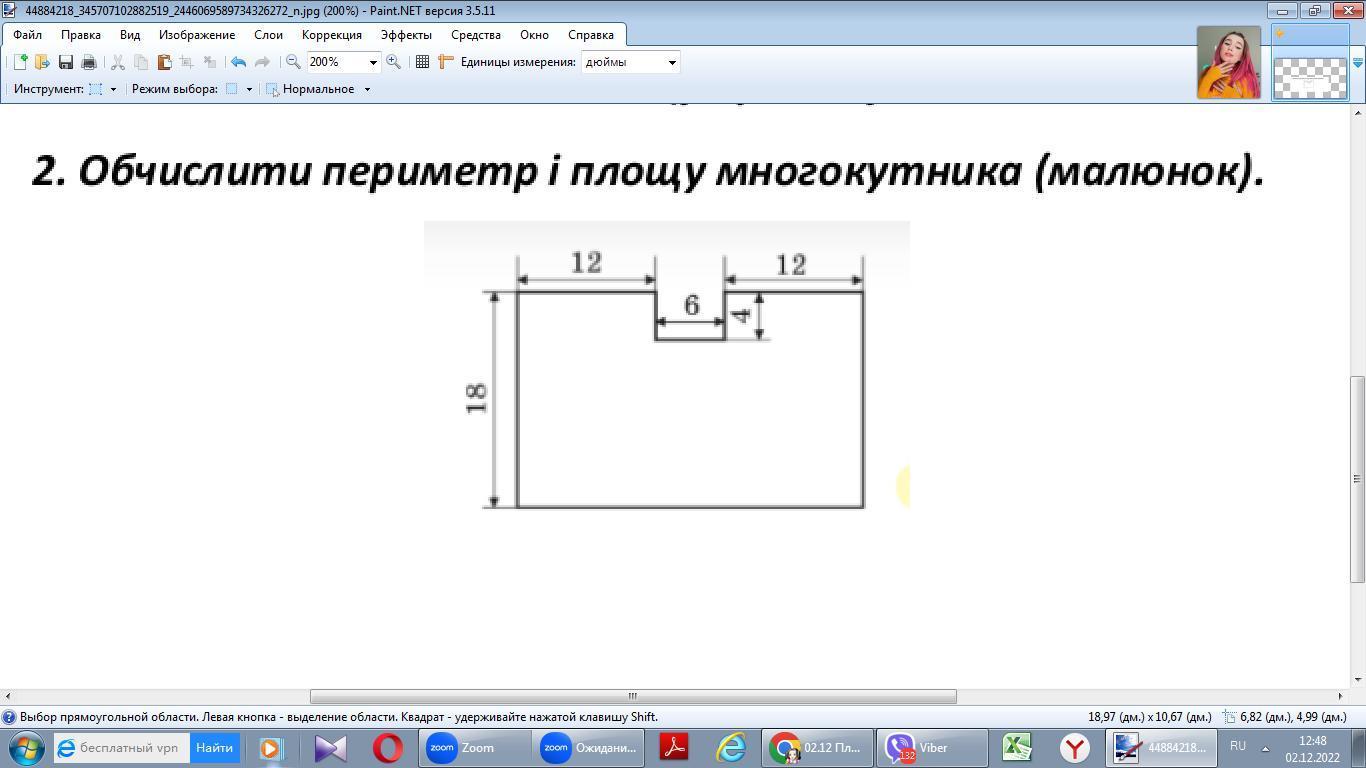This screenshot has width=1366, height=768.
Task: Undo the last action with arrow icon
Action: (x=238, y=62)
